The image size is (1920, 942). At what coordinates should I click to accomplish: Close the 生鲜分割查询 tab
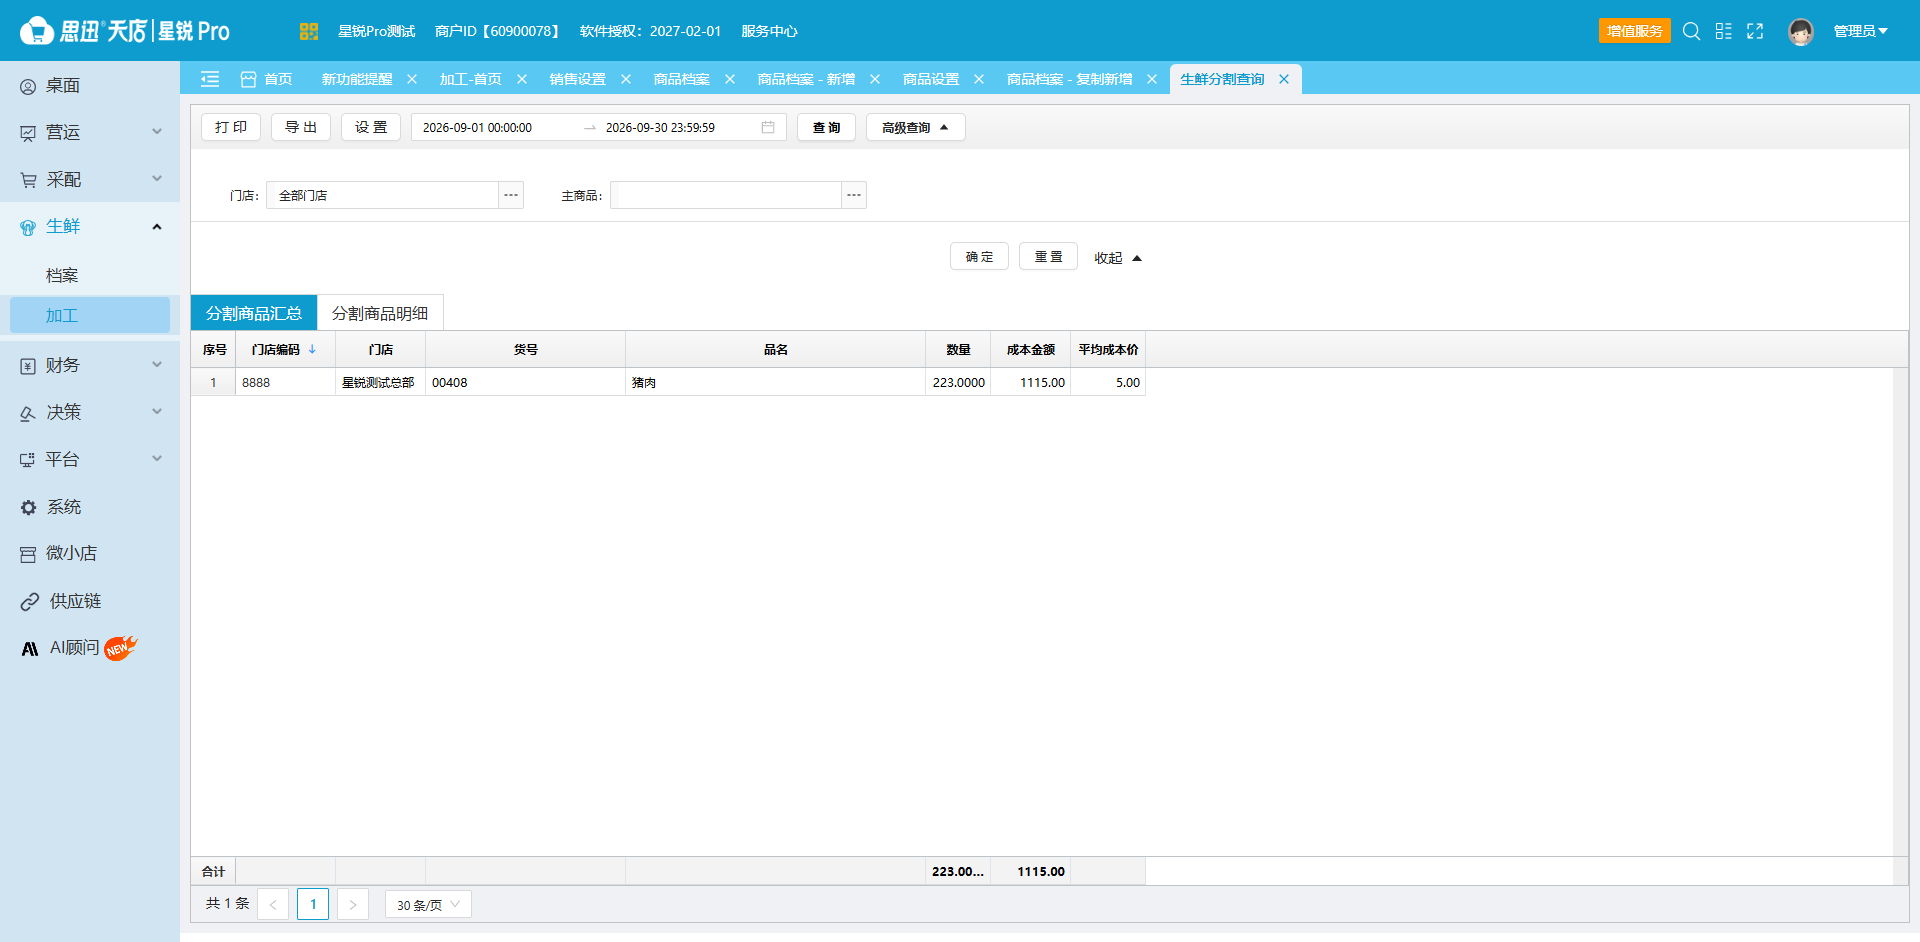coord(1284,79)
